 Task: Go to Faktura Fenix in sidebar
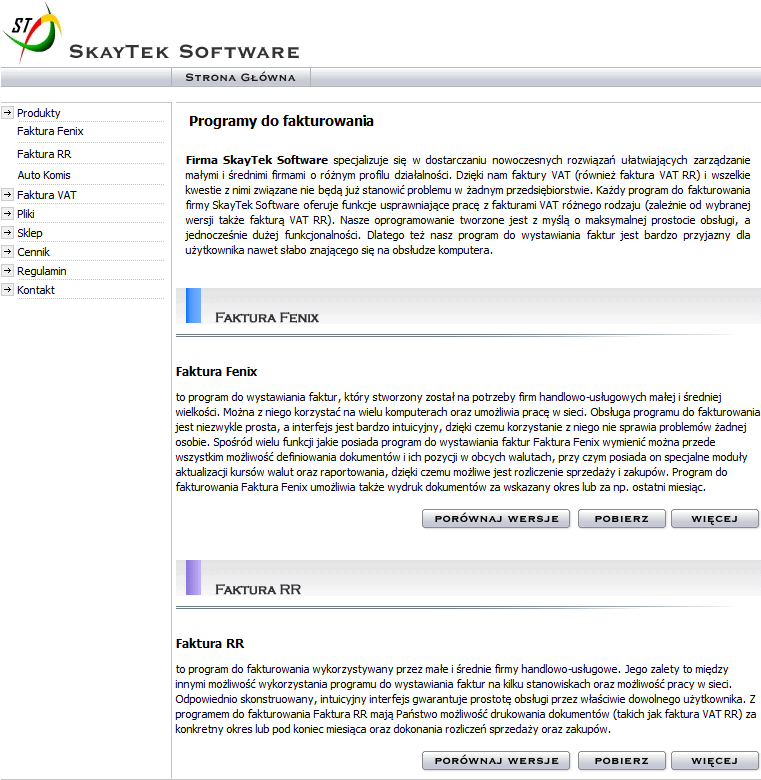click(50, 131)
